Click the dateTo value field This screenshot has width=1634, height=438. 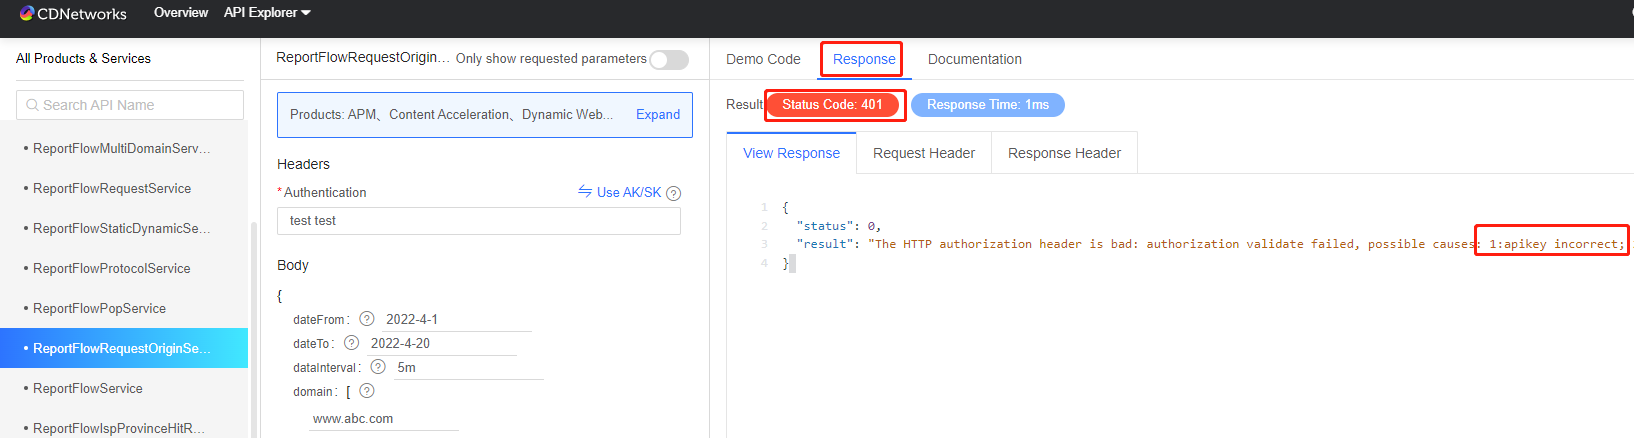tap(441, 344)
